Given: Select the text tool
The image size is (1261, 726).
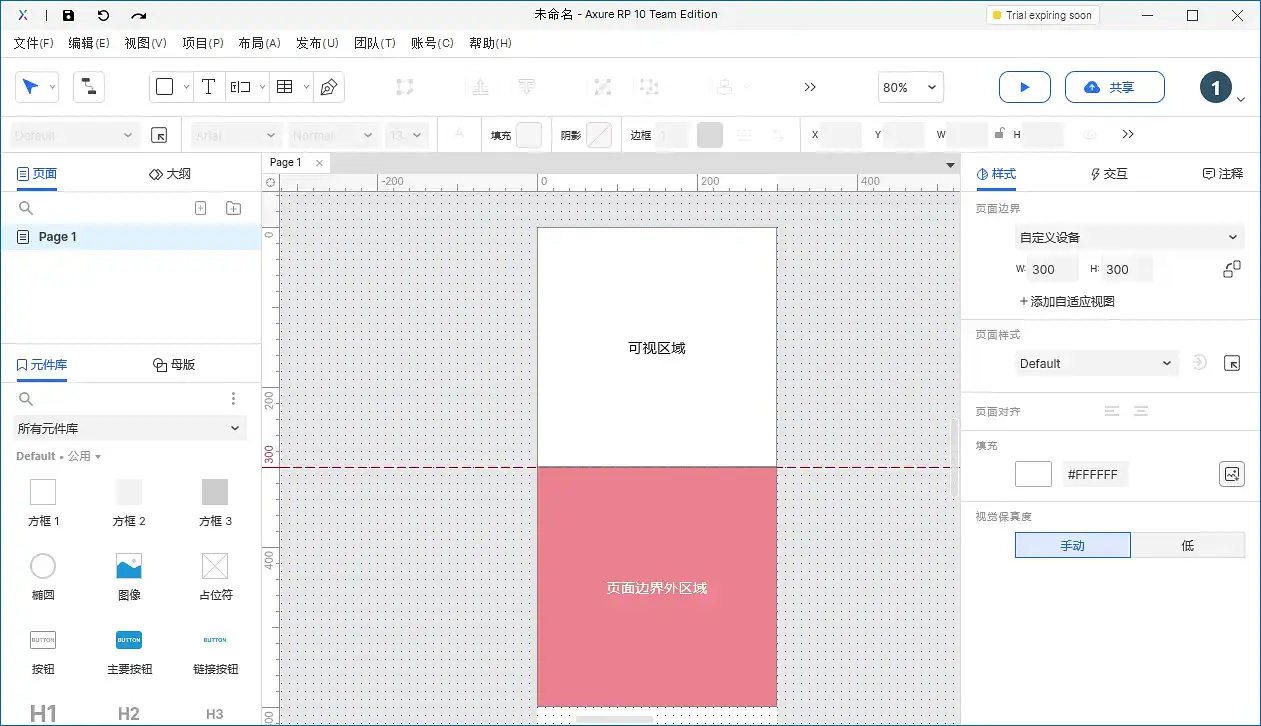Looking at the screenshot, I should coord(209,87).
